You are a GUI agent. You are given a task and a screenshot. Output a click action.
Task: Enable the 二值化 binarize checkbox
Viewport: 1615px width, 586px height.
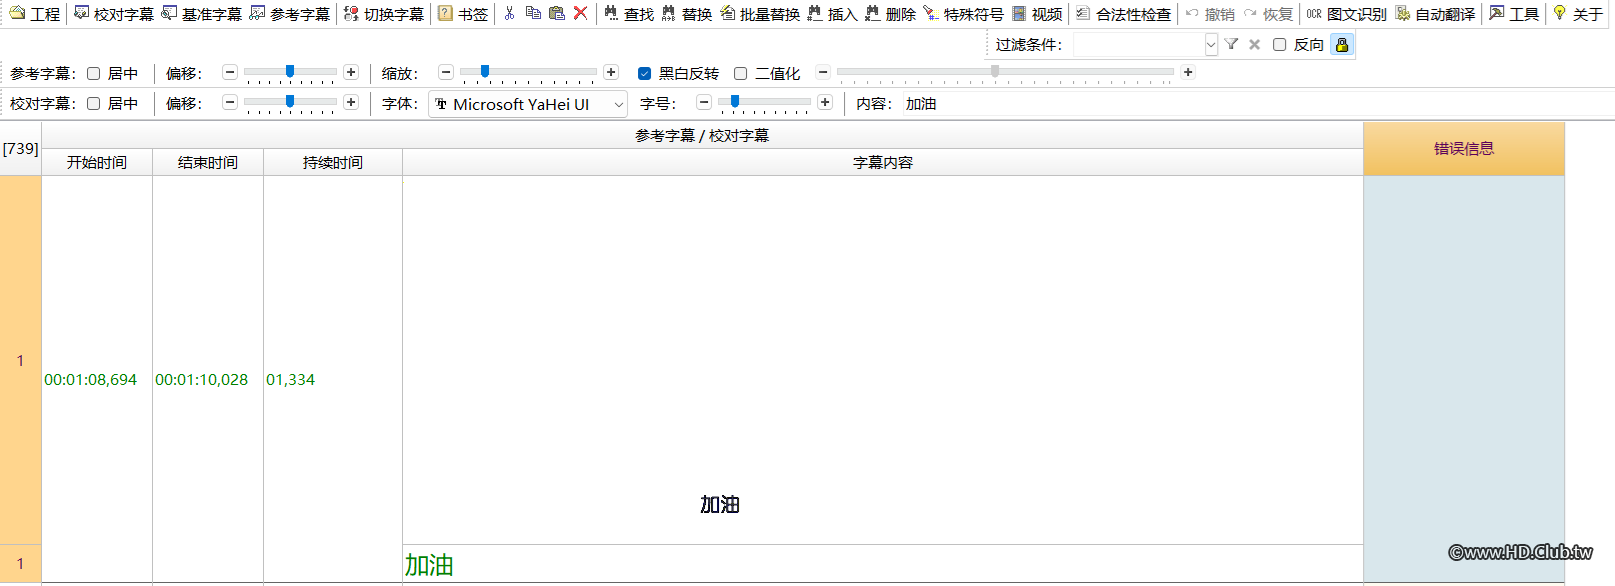click(740, 73)
